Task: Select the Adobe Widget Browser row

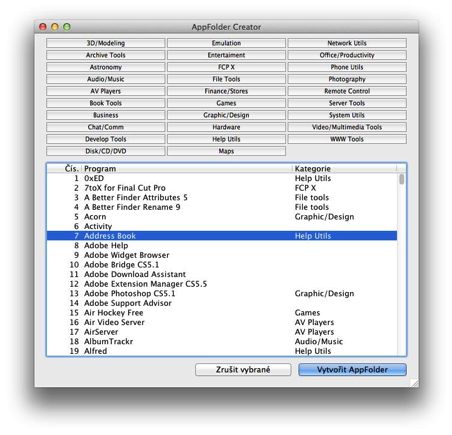Action: 222,255
